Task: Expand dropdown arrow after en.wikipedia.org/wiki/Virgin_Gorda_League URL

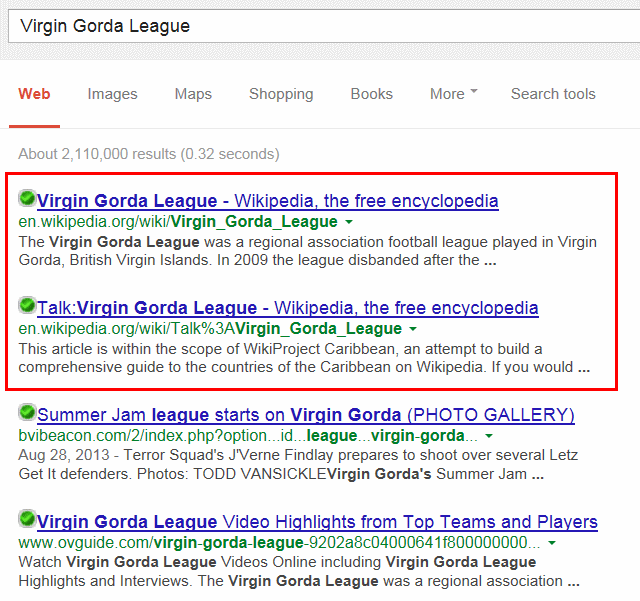Action: point(349,222)
